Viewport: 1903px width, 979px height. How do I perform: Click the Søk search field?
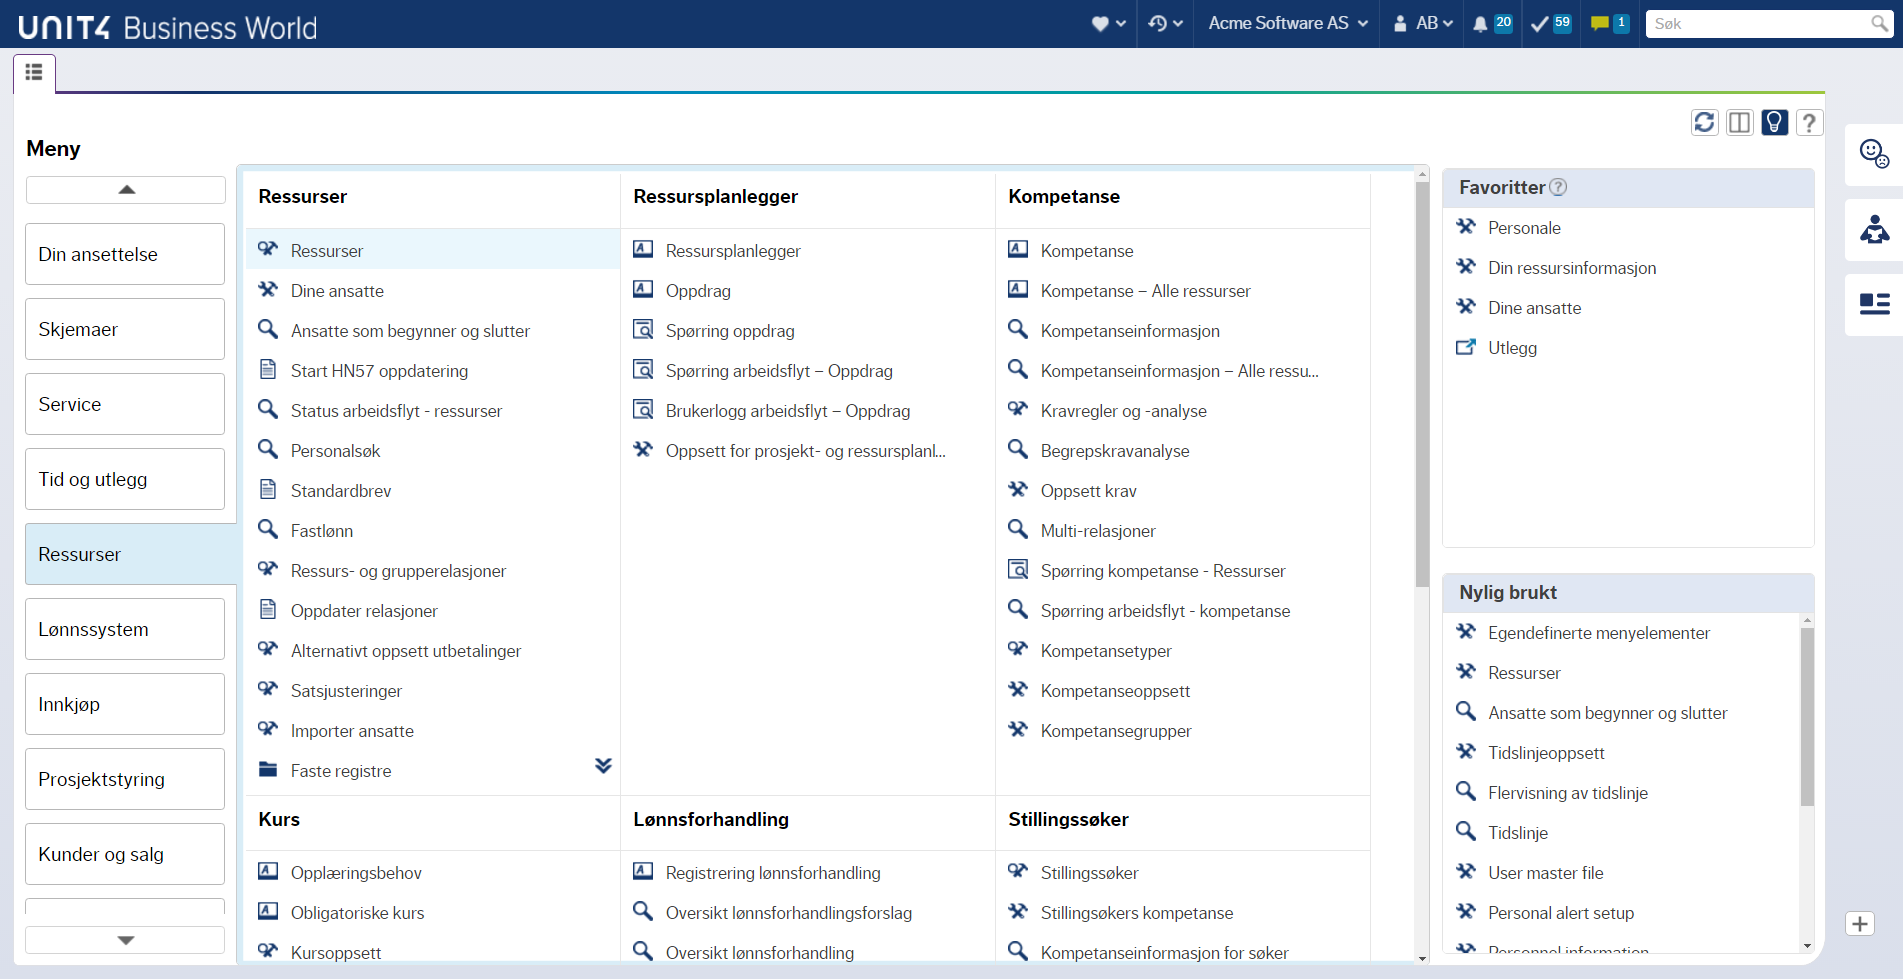click(x=1758, y=23)
